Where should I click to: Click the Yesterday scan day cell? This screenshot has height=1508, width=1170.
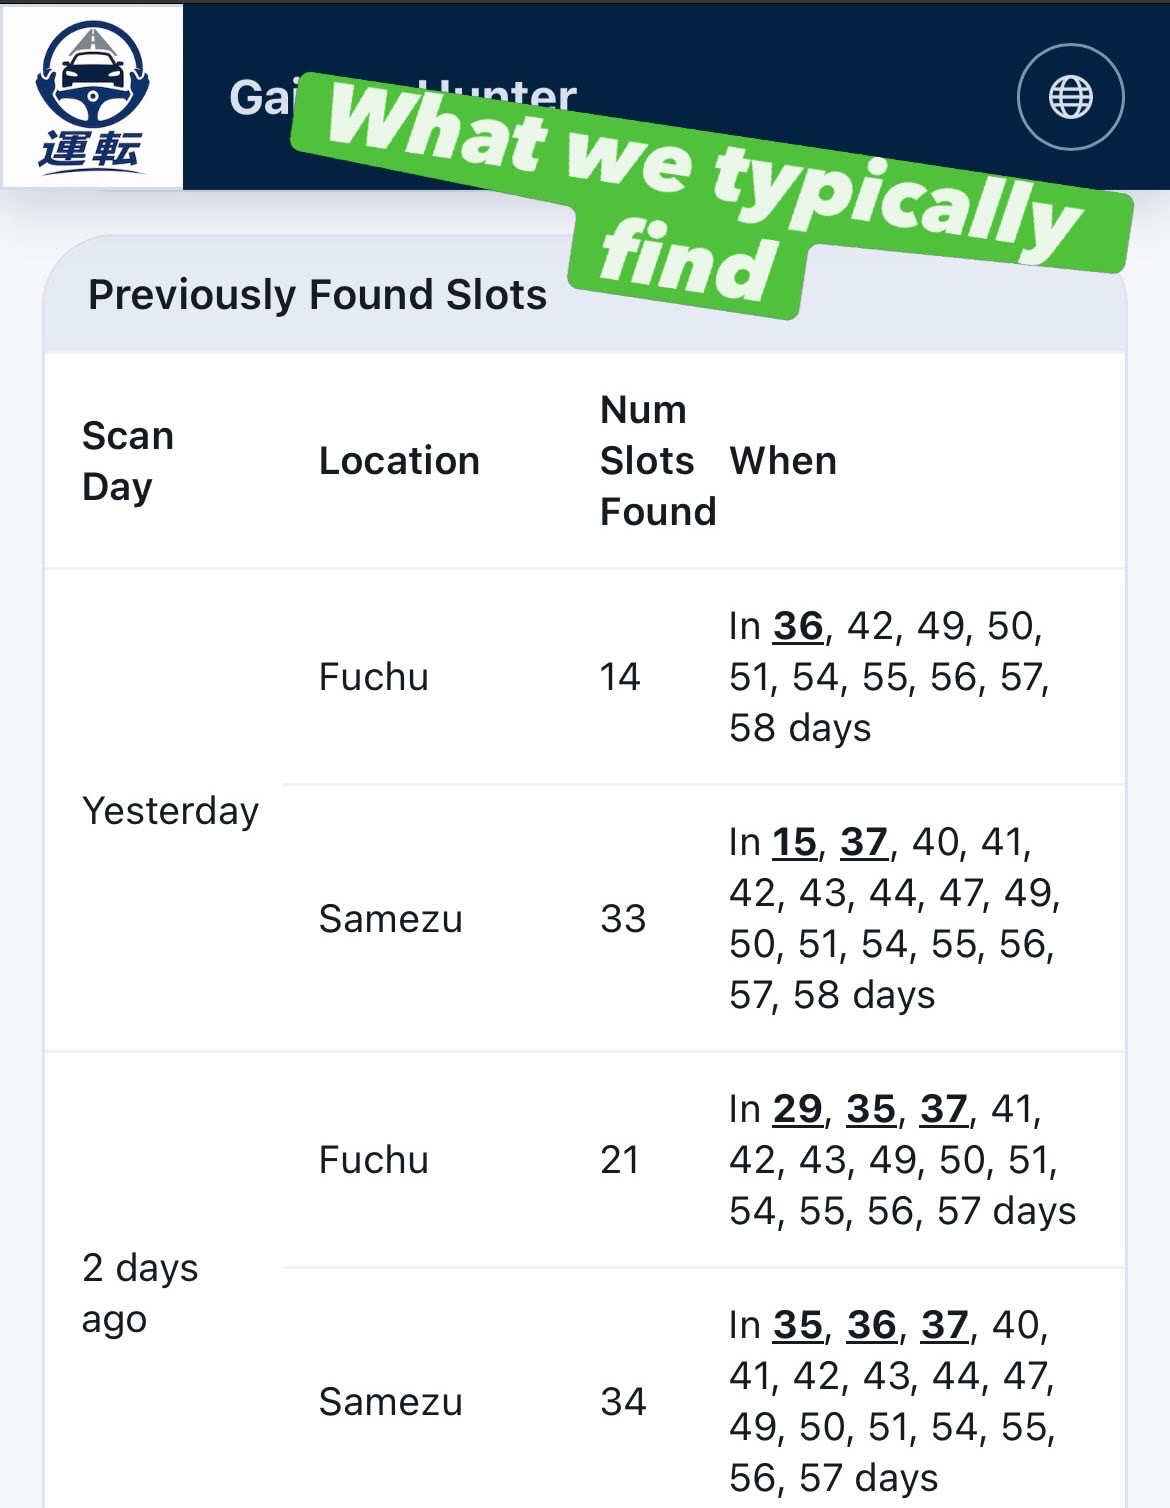(x=171, y=811)
